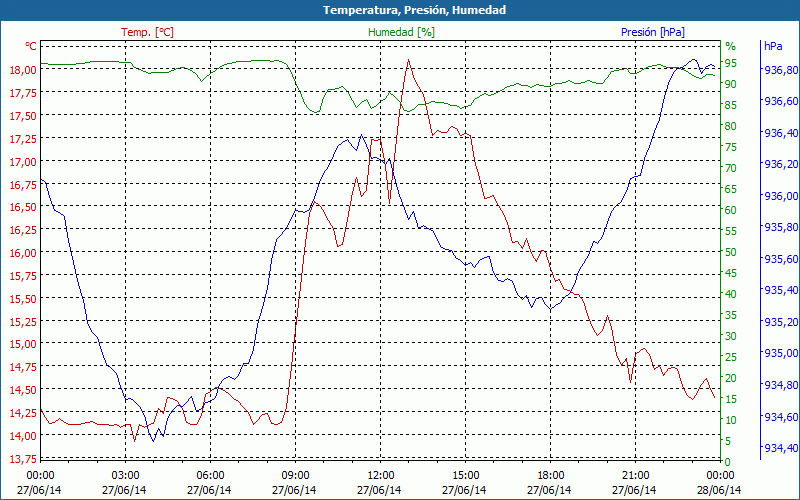Pick the 15,50 temperature axis value
Screen dimensions: 800x500
click(x=23, y=298)
